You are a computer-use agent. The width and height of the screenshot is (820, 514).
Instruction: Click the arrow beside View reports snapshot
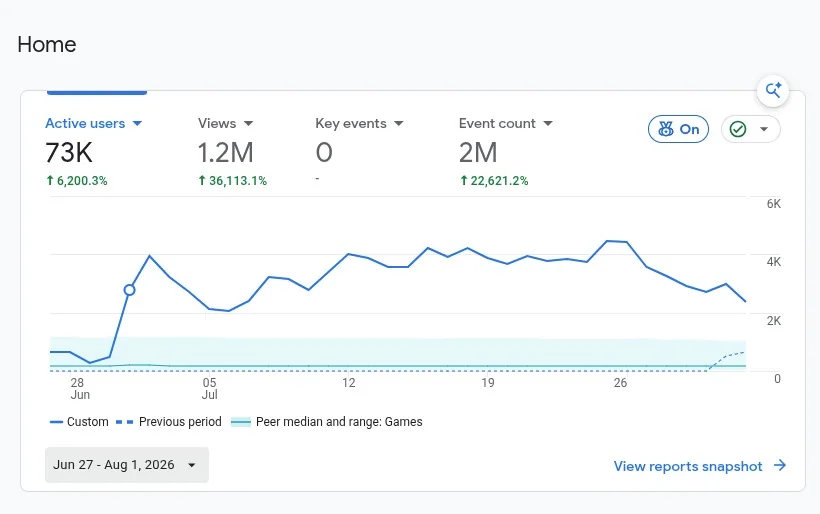[780, 465]
